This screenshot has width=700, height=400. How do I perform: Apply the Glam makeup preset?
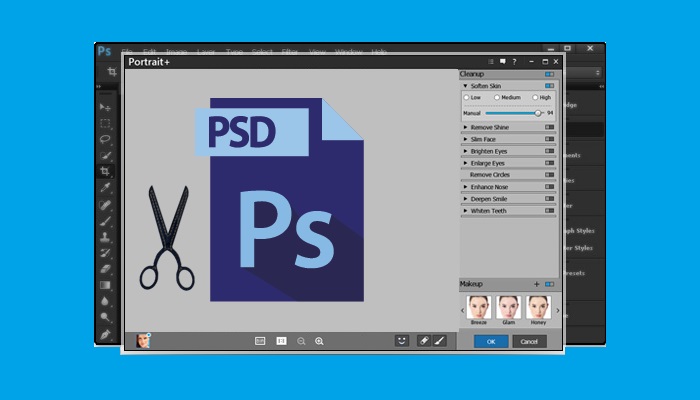pos(508,310)
